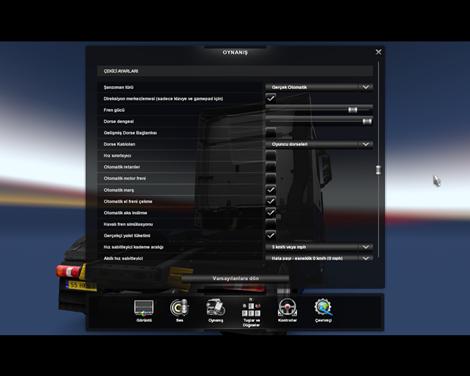Screen dimensions: 470x376
Task: Open the Ses audio settings icon
Action: click(179, 310)
